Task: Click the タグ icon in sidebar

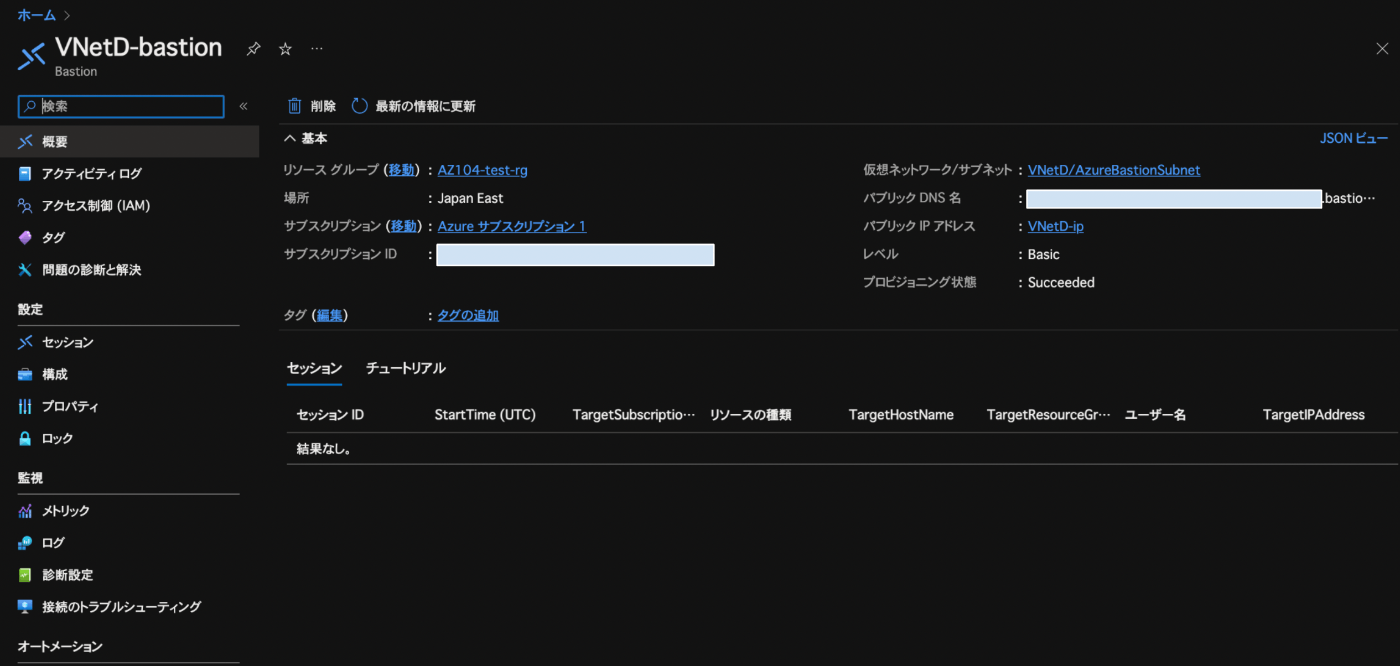Action: click(x=25, y=238)
